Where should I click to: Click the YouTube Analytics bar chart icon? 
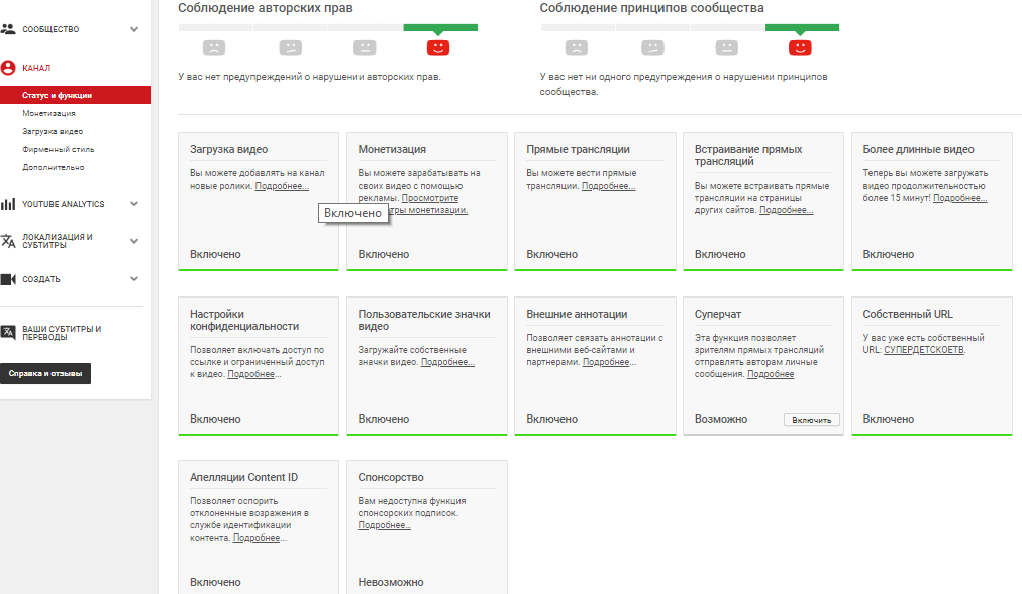(x=8, y=204)
